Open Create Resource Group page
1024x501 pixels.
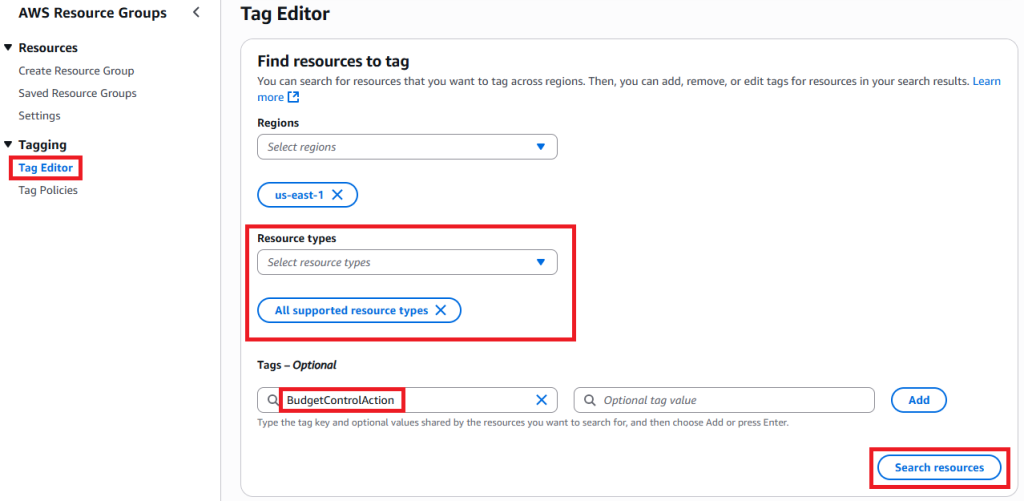[76, 71]
